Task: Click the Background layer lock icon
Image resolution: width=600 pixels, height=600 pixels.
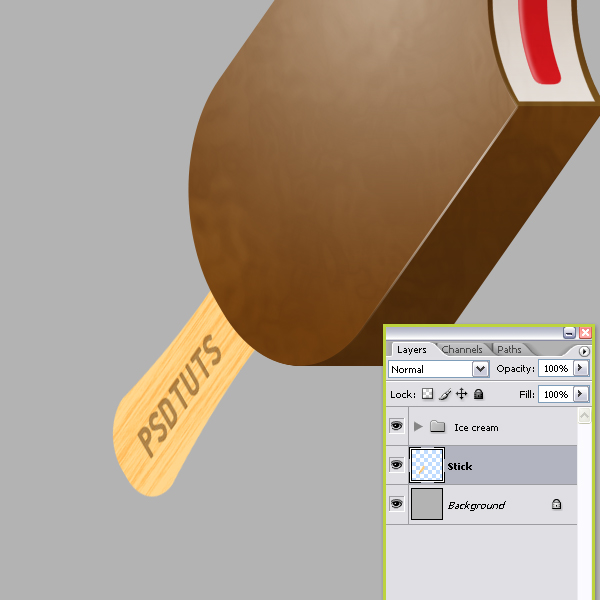Action: click(x=557, y=504)
